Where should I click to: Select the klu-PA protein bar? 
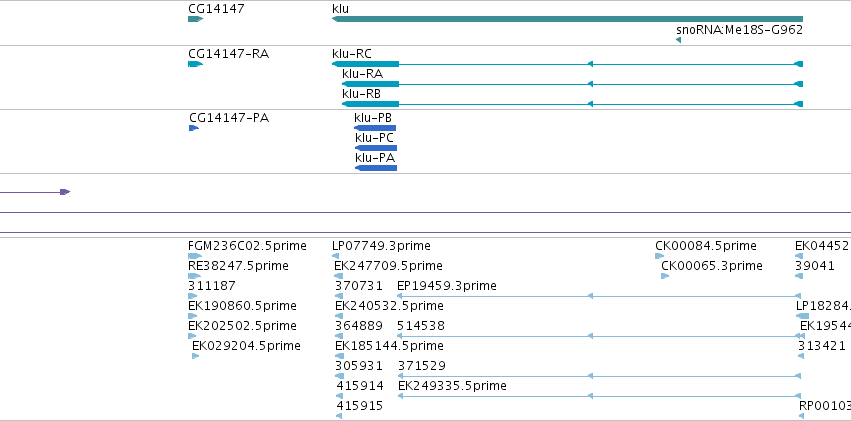pyautogui.click(x=376, y=168)
